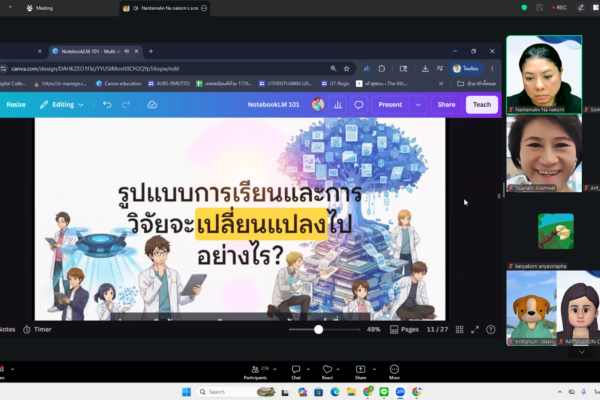Open the browser extensions puzzle icon
The width and height of the screenshot is (600, 400).
(x=382, y=69)
